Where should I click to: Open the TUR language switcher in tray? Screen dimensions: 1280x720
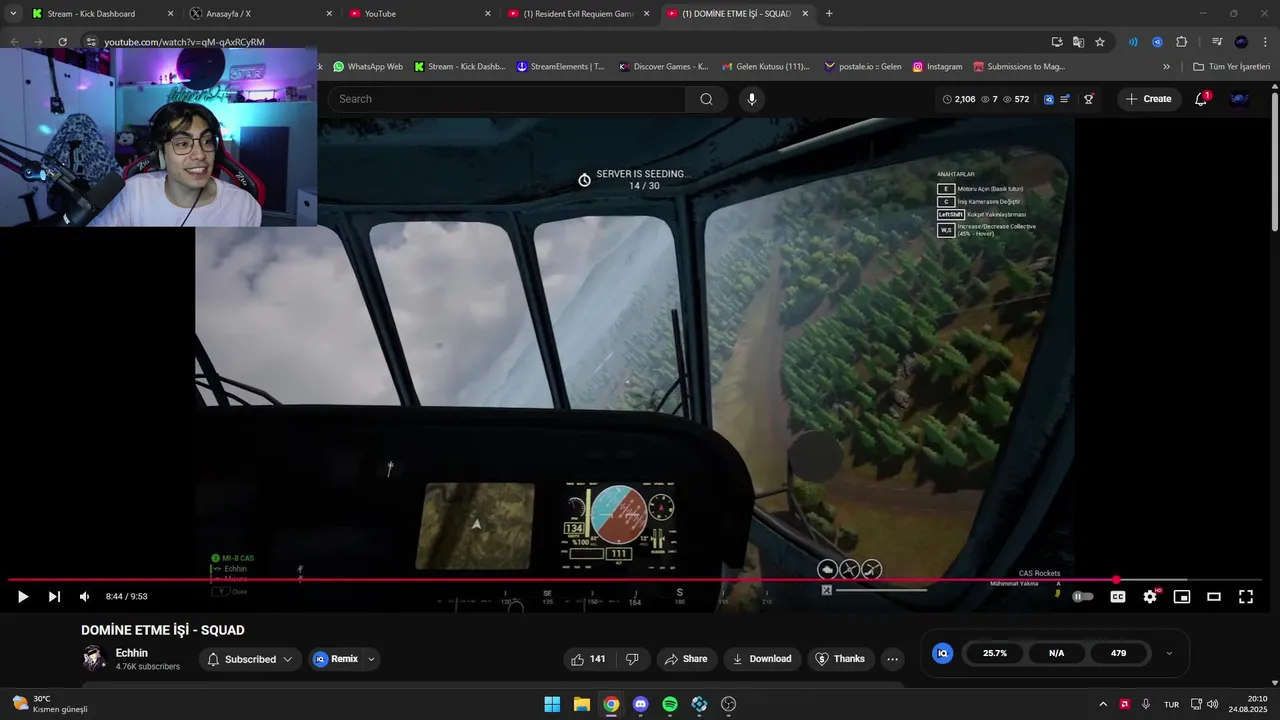click(1171, 704)
